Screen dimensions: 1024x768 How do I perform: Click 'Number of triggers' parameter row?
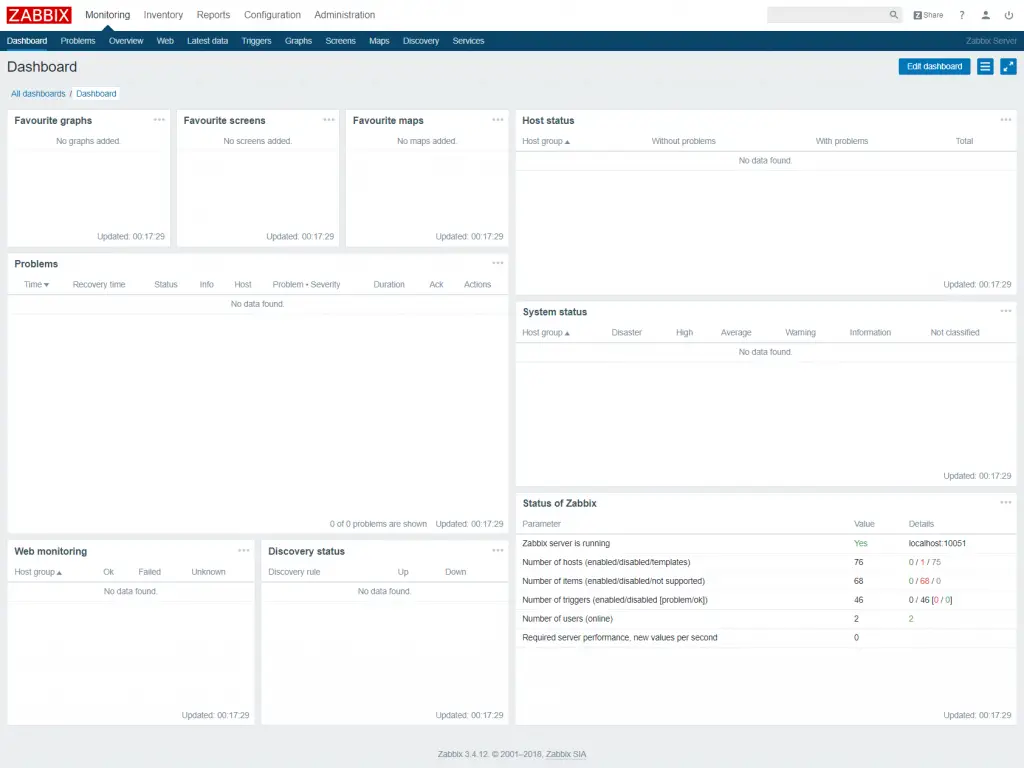[766, 600]
